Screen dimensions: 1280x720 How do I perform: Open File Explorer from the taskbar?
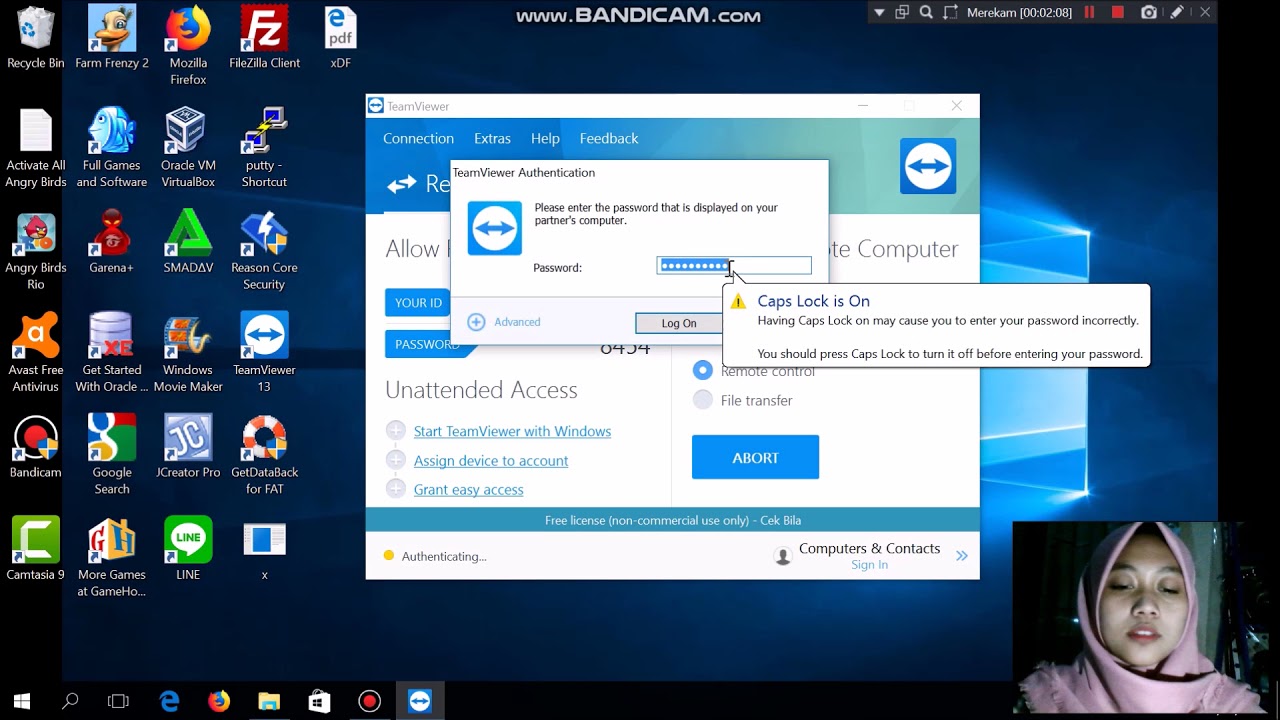coord(269,701)
